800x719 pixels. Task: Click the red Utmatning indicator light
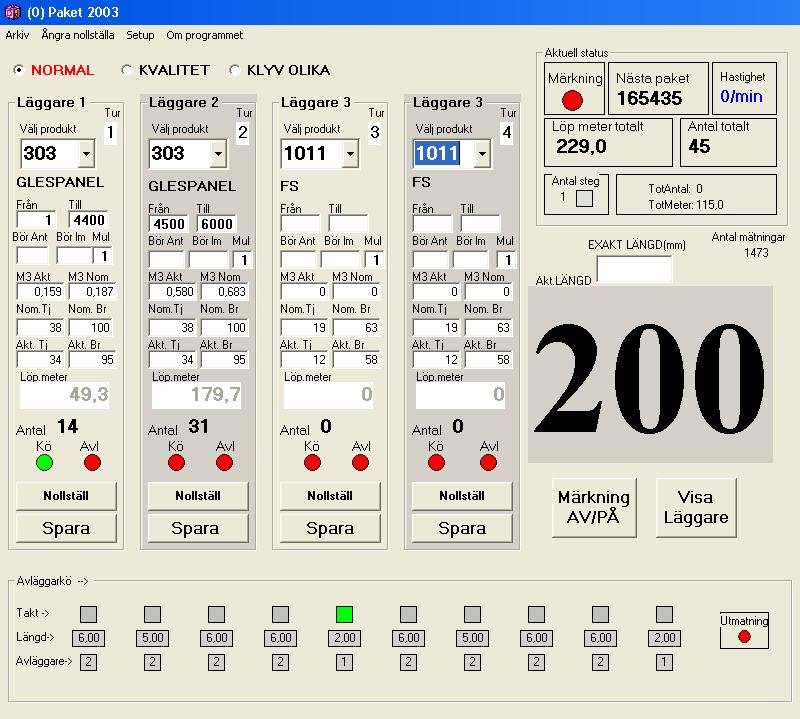point(744,636)
